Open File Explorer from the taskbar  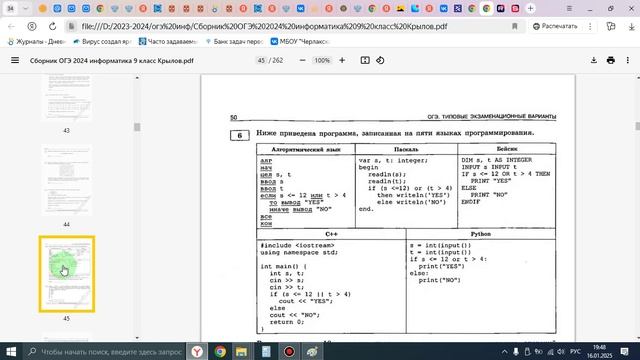[x=242, y=351]
